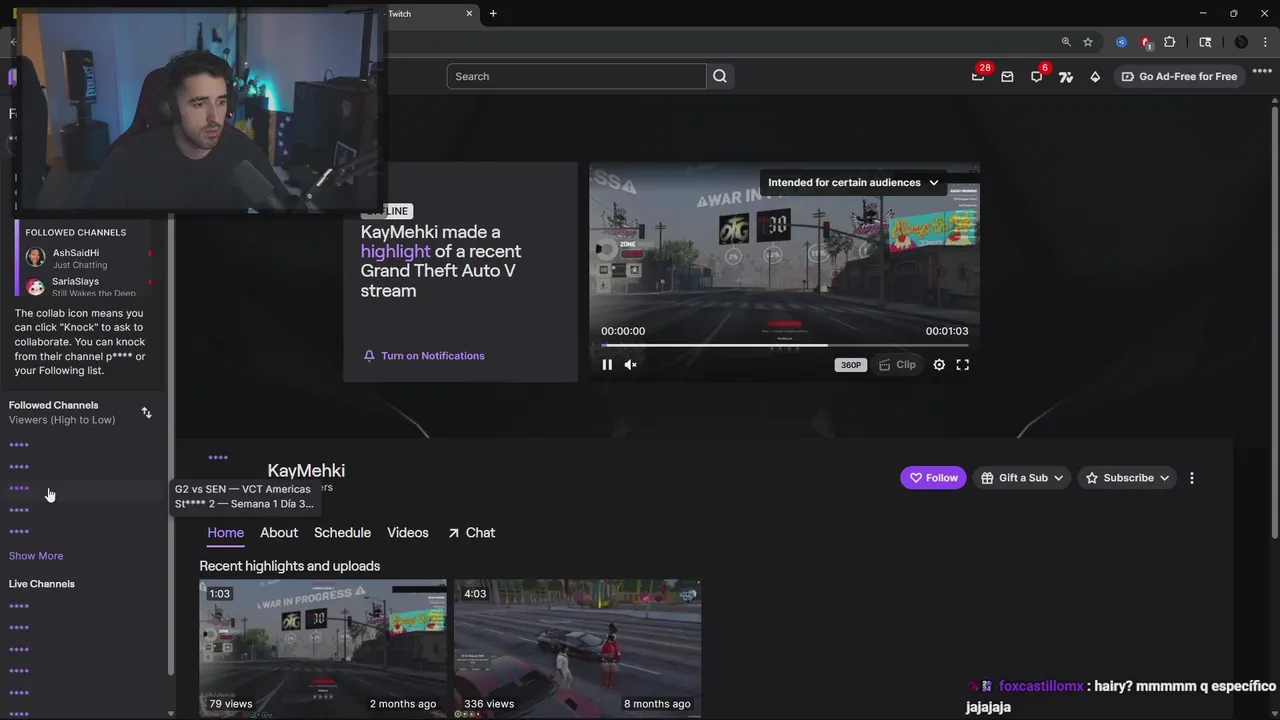Open the Twitch inbox notifications icon
The image size is (1280, 720).
(x=1007, y=76)
